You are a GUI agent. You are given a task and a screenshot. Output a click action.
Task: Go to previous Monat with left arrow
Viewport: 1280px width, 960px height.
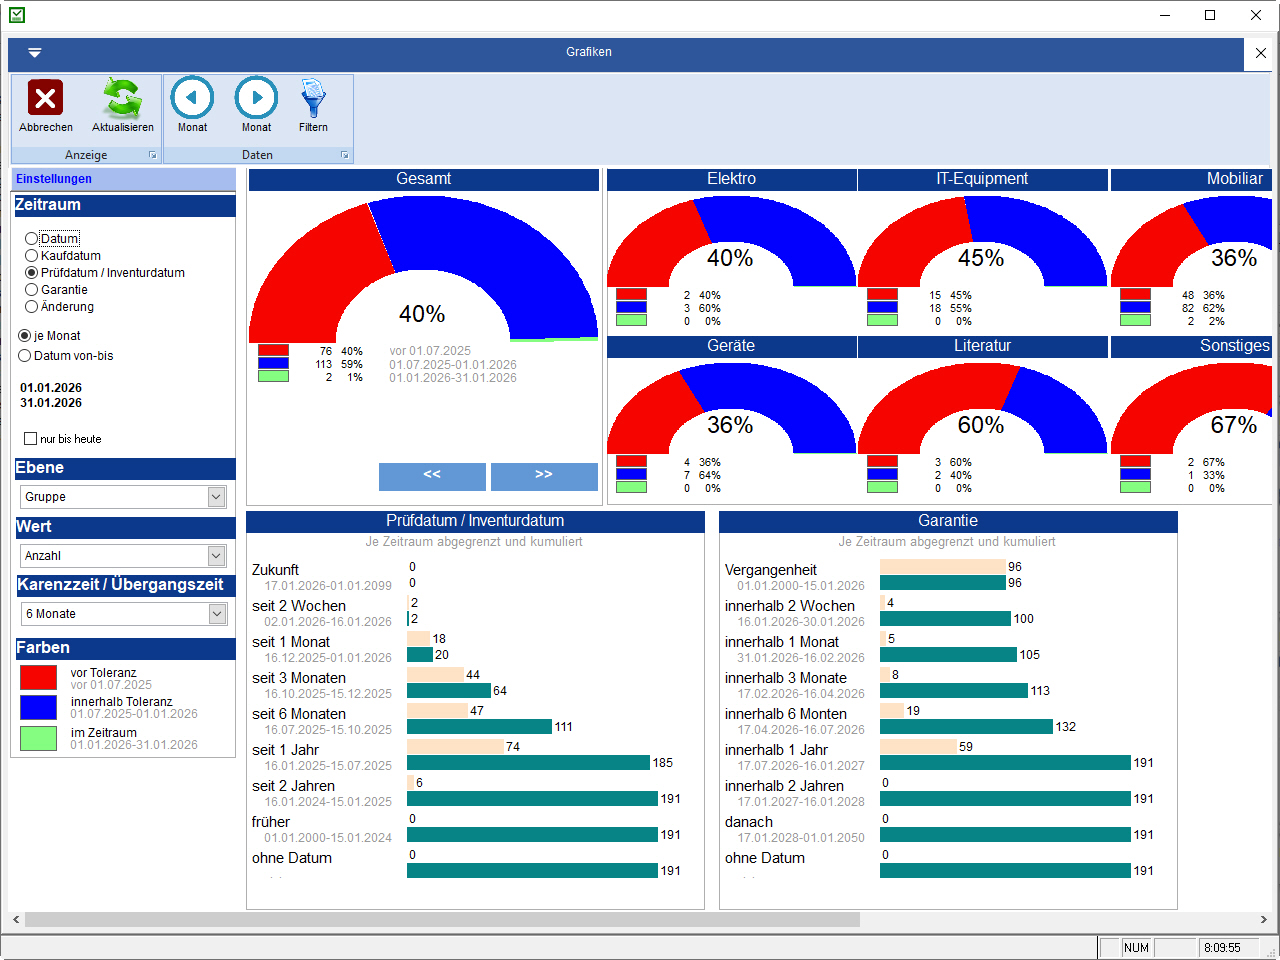pos(192,98)
